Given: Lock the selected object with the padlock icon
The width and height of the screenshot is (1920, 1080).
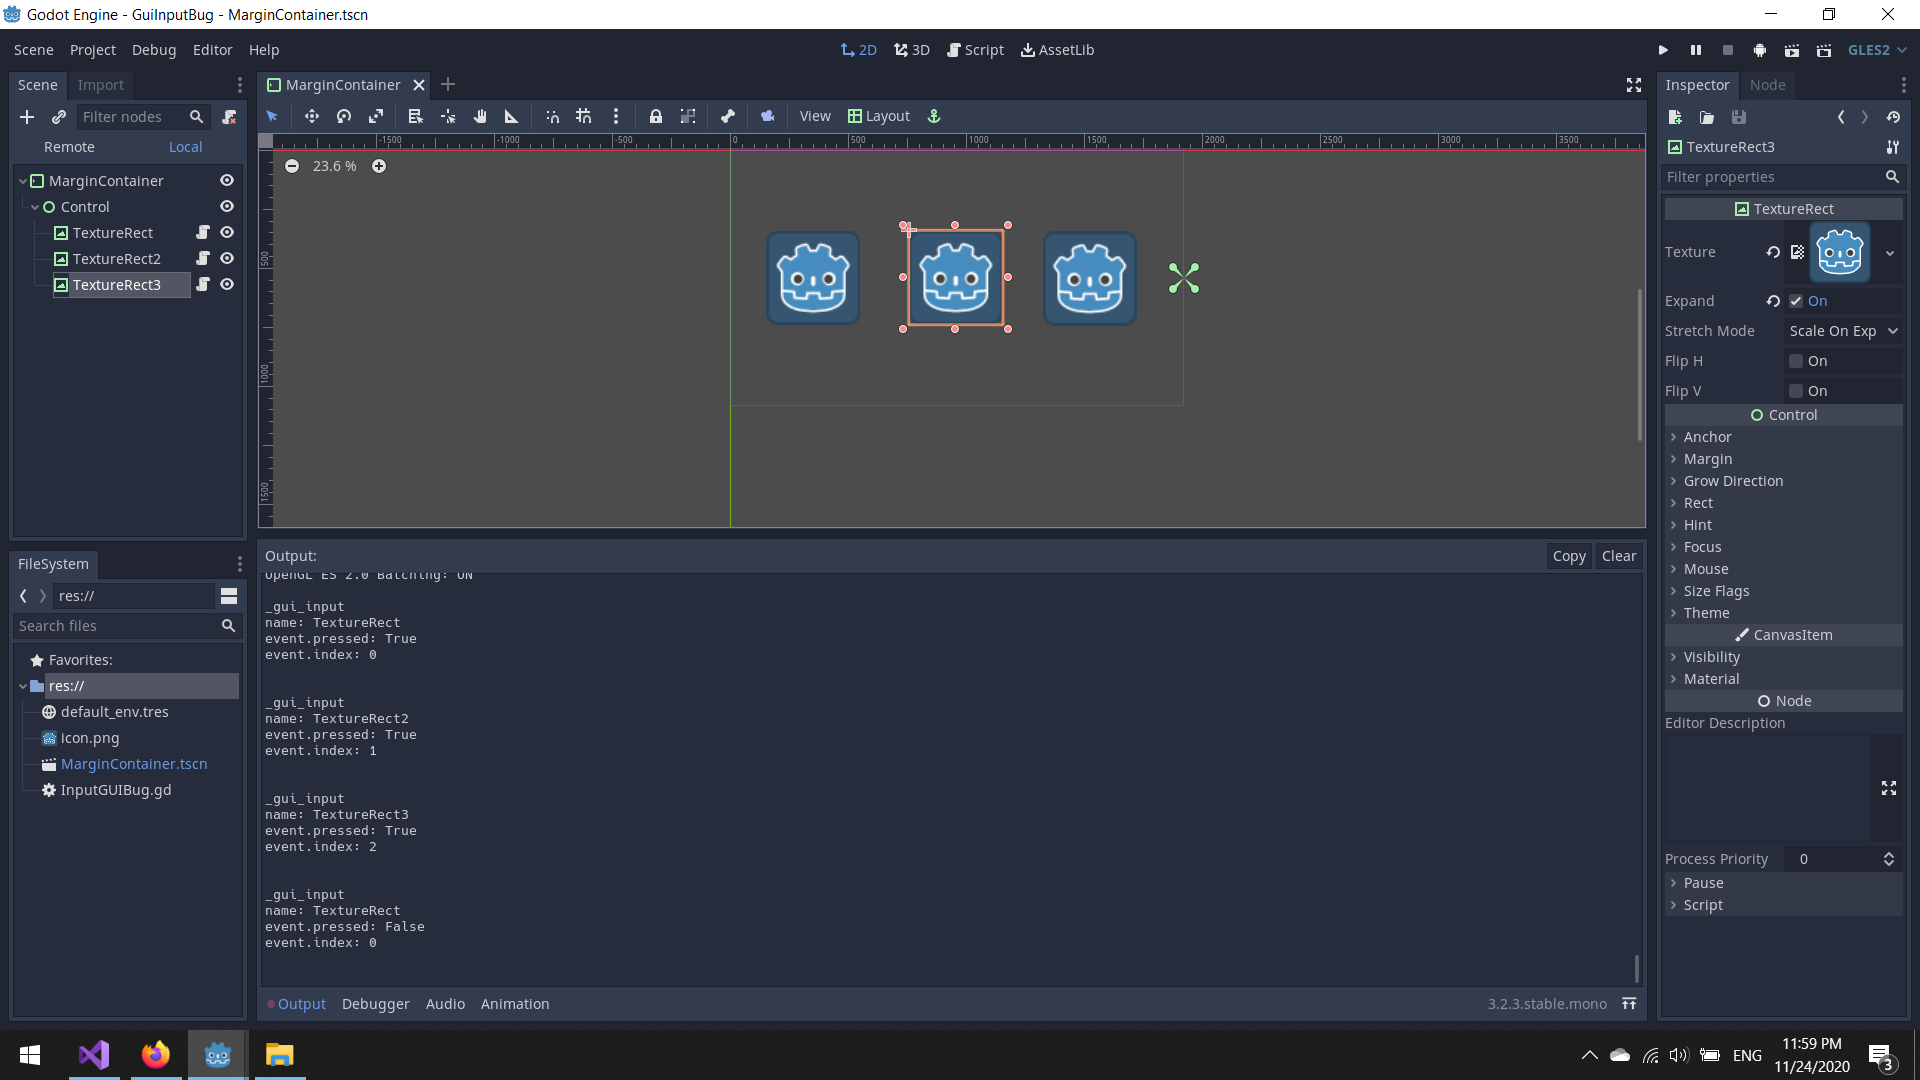Looking at the screenshot, I should tap(655, 116).
